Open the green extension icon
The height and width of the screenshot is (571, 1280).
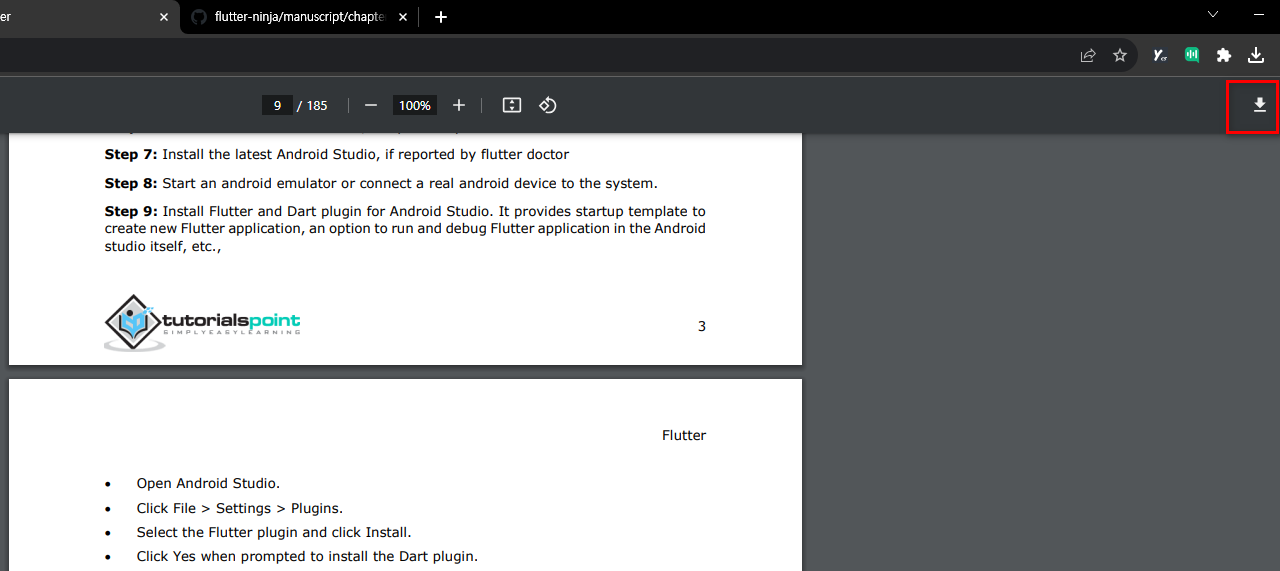(x=1192, y=56)
